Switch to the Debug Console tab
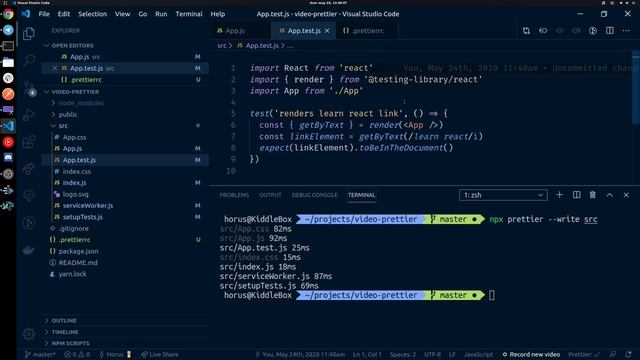This screenshot has height=360, width=640. [314, 195]
